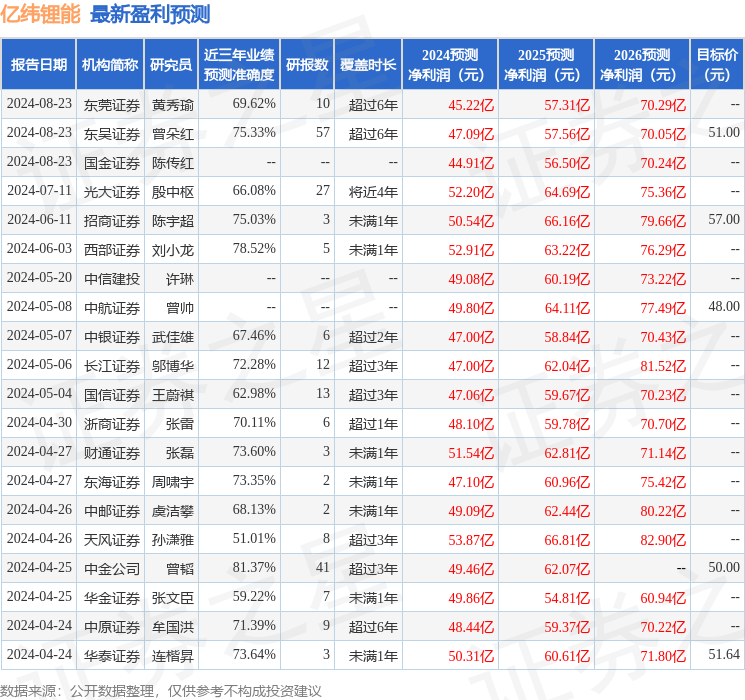Click the 研究员 column header
745x700 pixels.
point(171,65)
